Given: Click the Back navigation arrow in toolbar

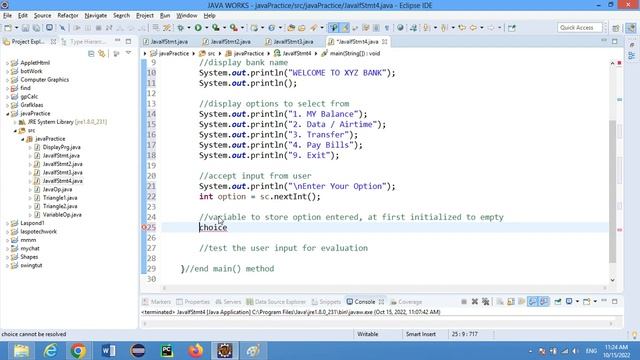Looking at the screenshot, I should (473, 28).
